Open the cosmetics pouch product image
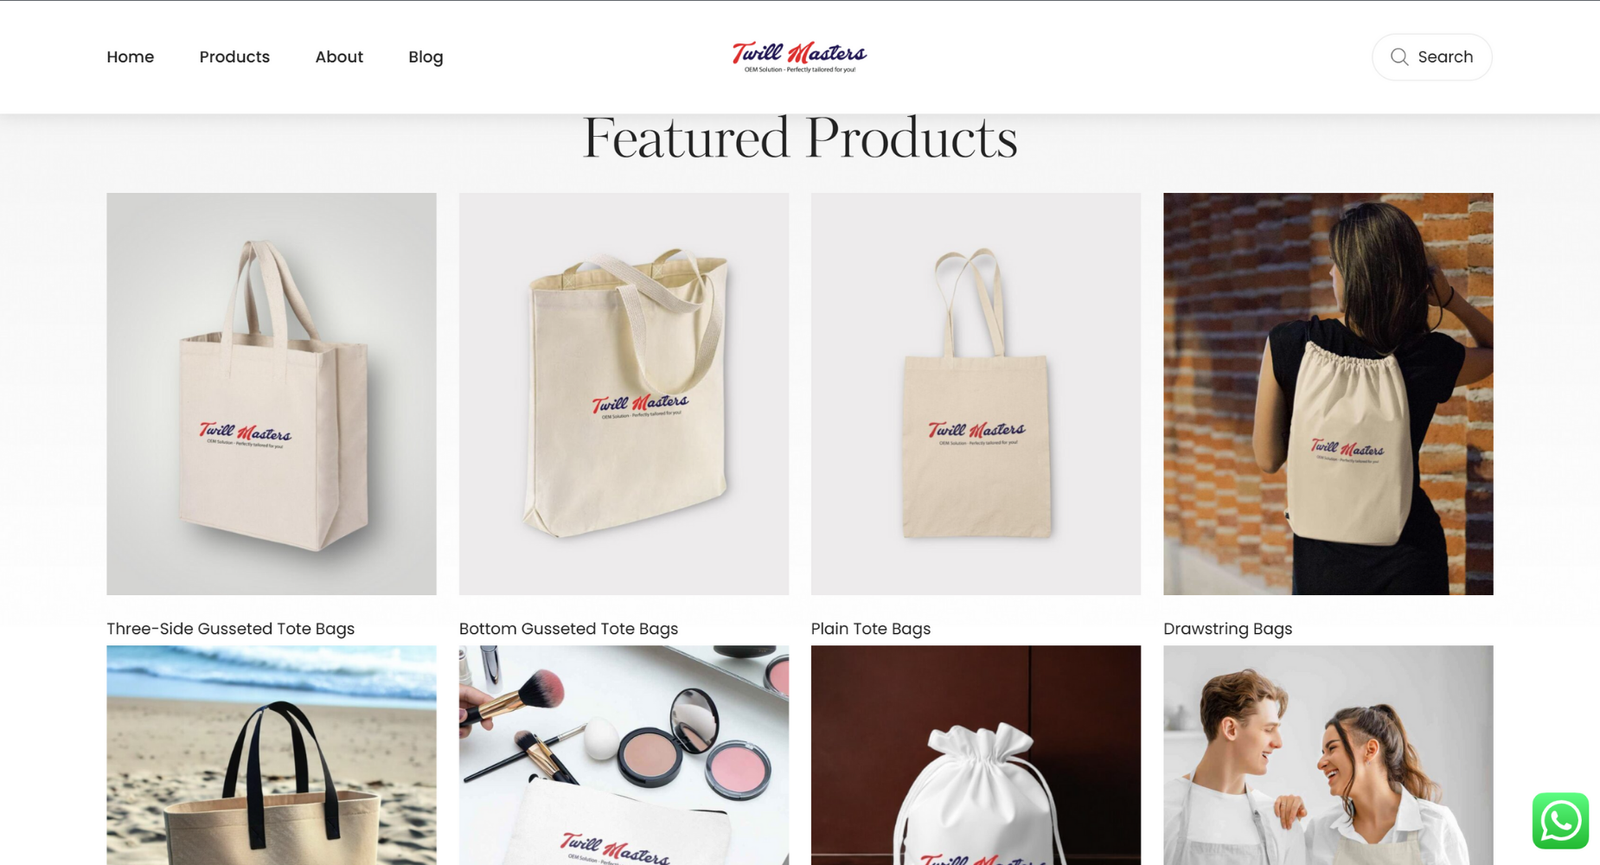Screen dimensions: 1600x865 pyautogui.click(x=623, y=755)
